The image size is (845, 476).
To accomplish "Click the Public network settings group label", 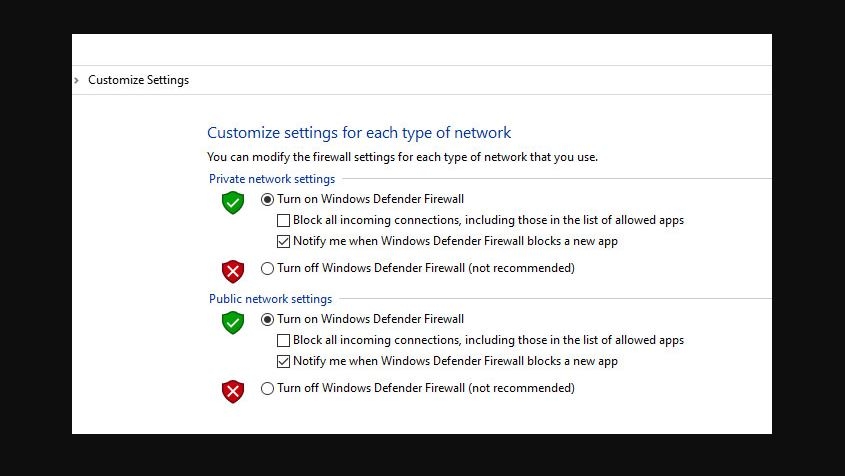I will click(270, 299).
